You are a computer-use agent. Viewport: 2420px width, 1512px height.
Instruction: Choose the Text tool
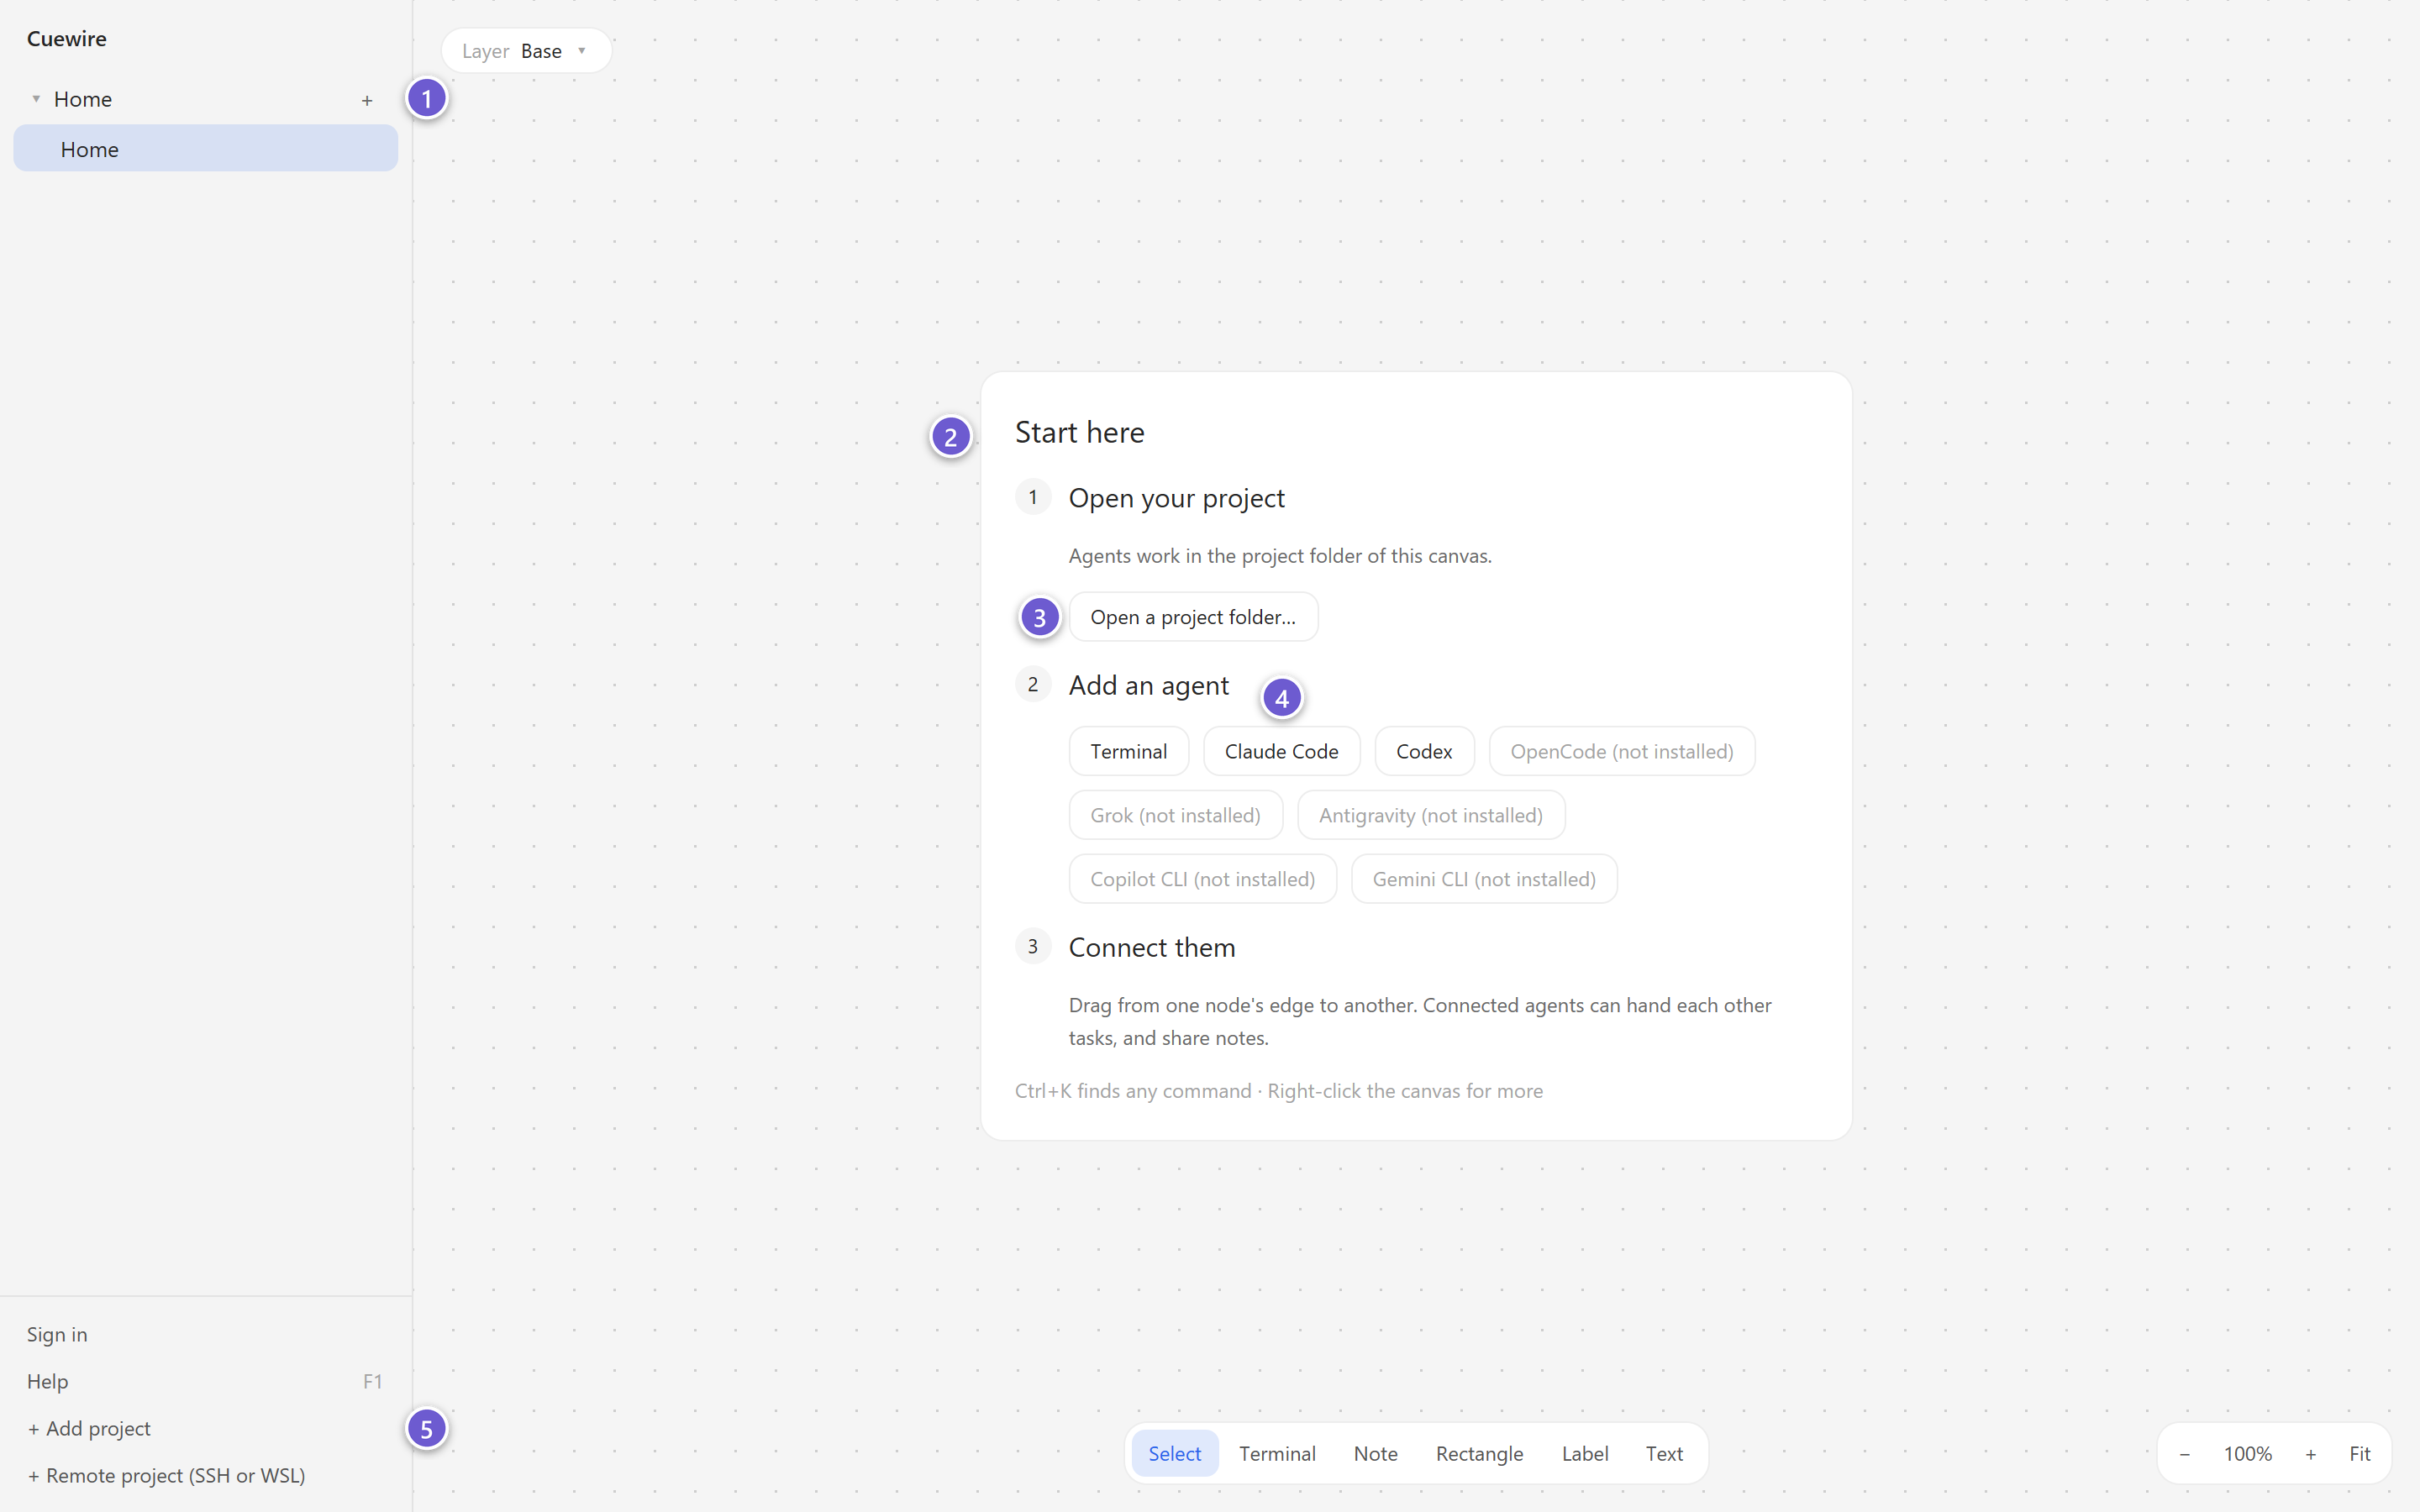pyautogui.click(x=1664, y=1453)
